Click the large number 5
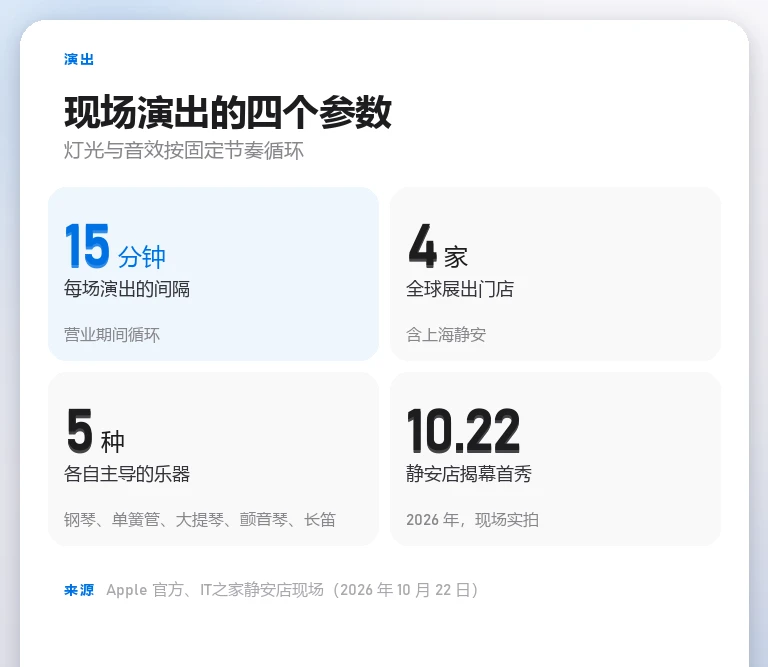 (x=80, y=430)
